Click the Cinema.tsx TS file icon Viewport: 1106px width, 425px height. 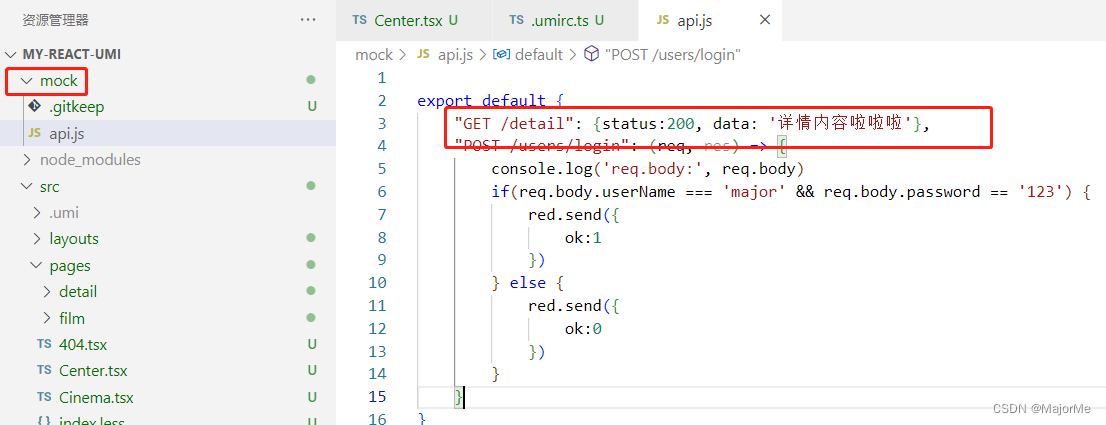tap(44, 398)
